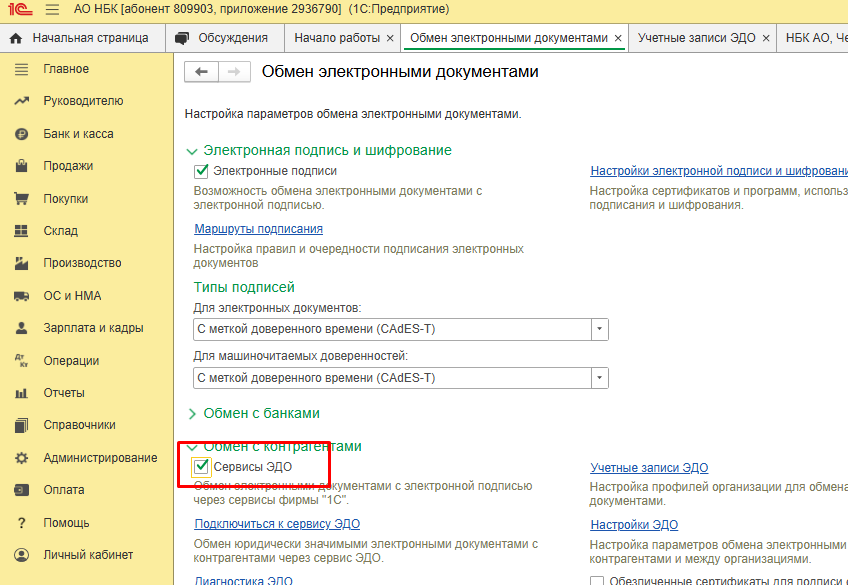Screen dimensions: 848x585
Task: Click the Склад warehouse grid icon
Action: click(x=21, y=231)
